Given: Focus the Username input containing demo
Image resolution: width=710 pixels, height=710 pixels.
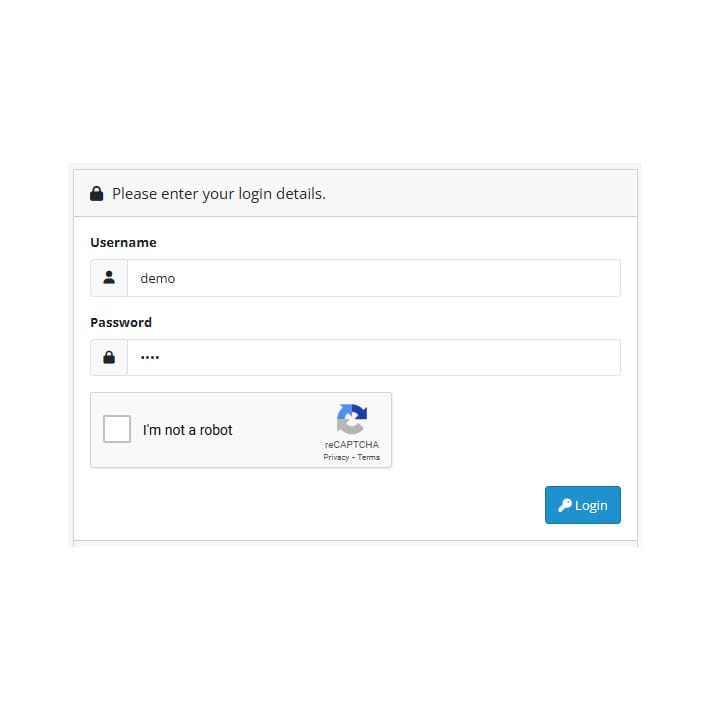Looking at the screenshot, I should point(374,278).
